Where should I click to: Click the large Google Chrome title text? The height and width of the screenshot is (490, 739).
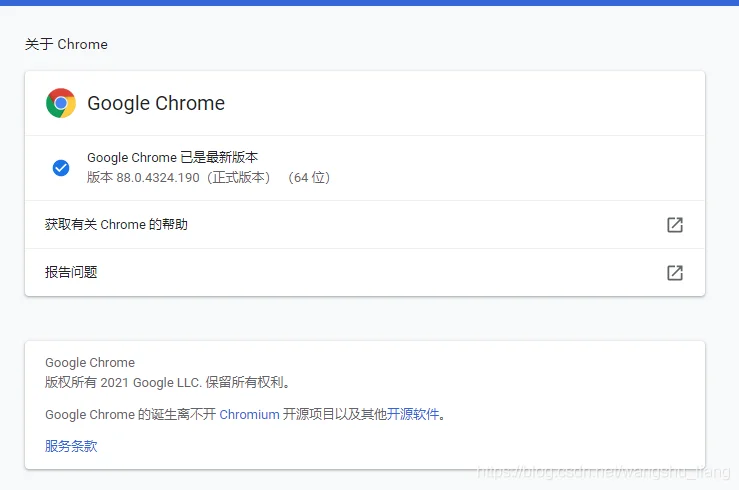pyautogui.click(x=156, y=103)
